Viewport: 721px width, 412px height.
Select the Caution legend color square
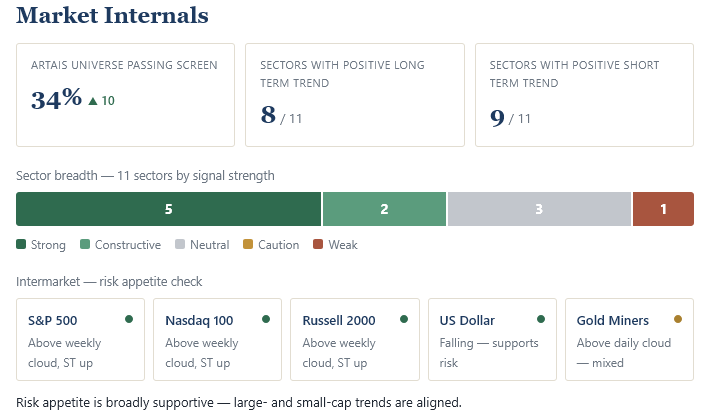[248, 244]
